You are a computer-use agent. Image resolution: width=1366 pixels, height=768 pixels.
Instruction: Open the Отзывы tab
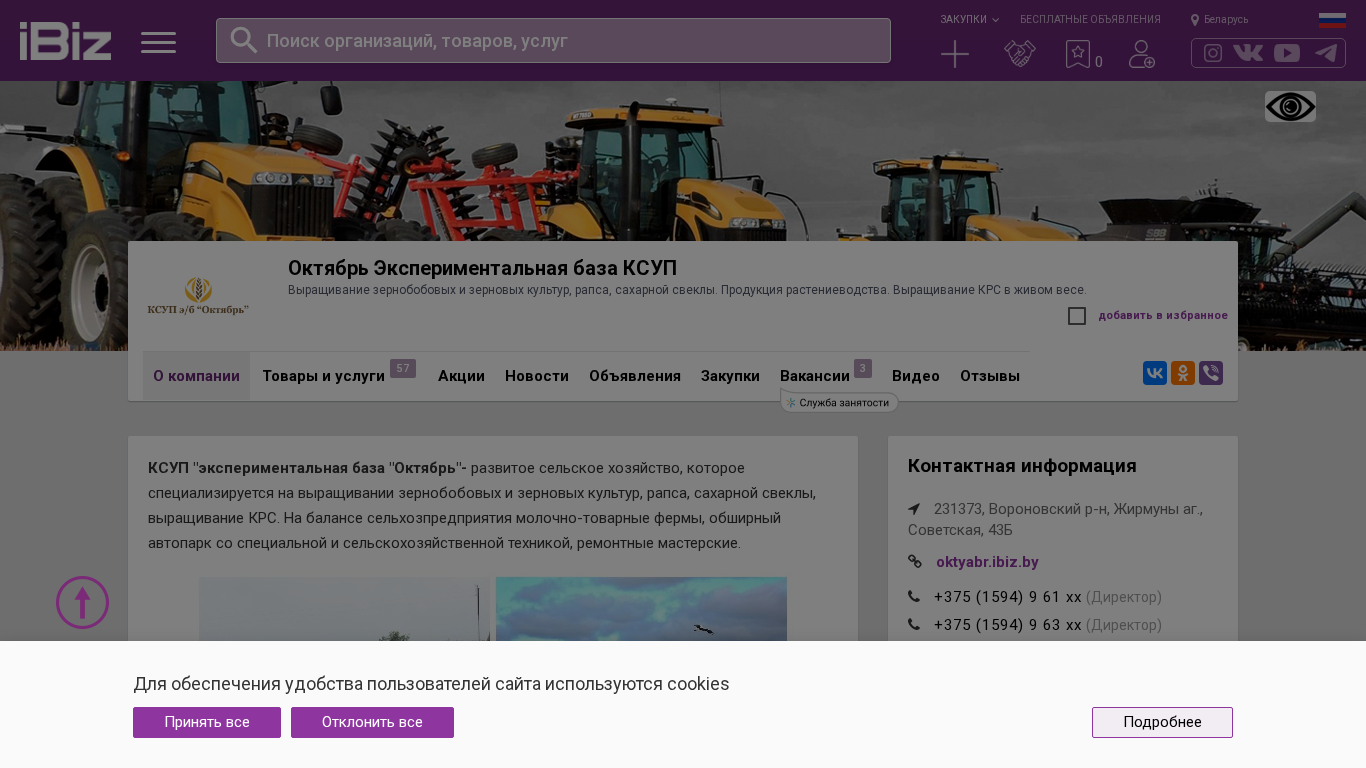(990, 376)
